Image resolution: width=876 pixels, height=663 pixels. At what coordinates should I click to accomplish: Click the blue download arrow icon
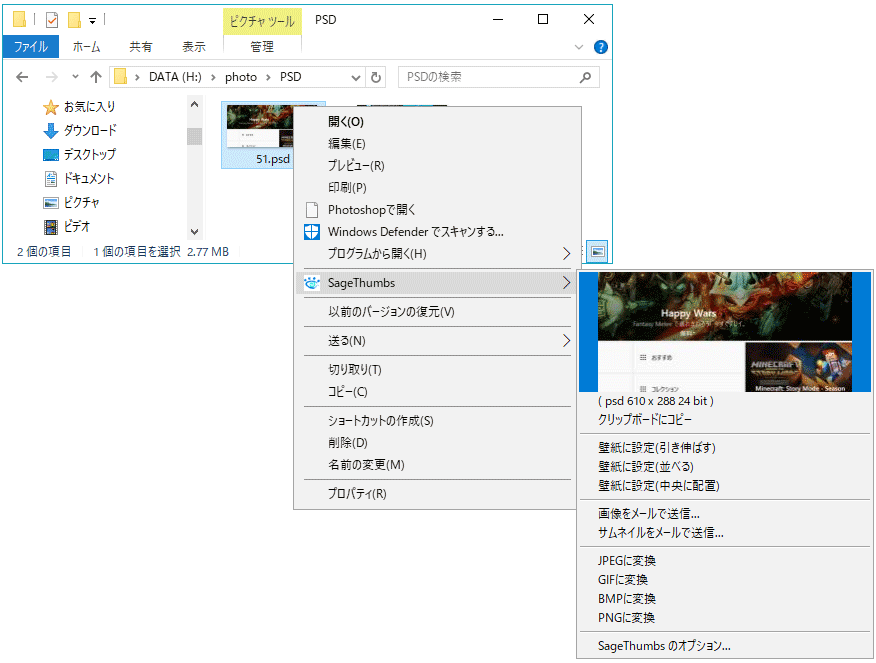(x=51, y=131)
